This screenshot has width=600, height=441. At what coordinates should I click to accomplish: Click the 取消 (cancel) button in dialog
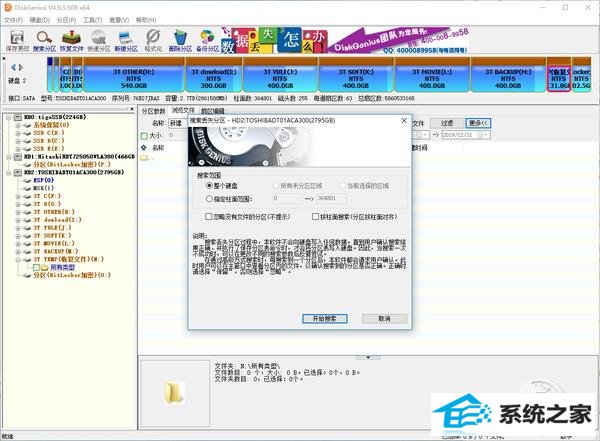pos(384,318)
